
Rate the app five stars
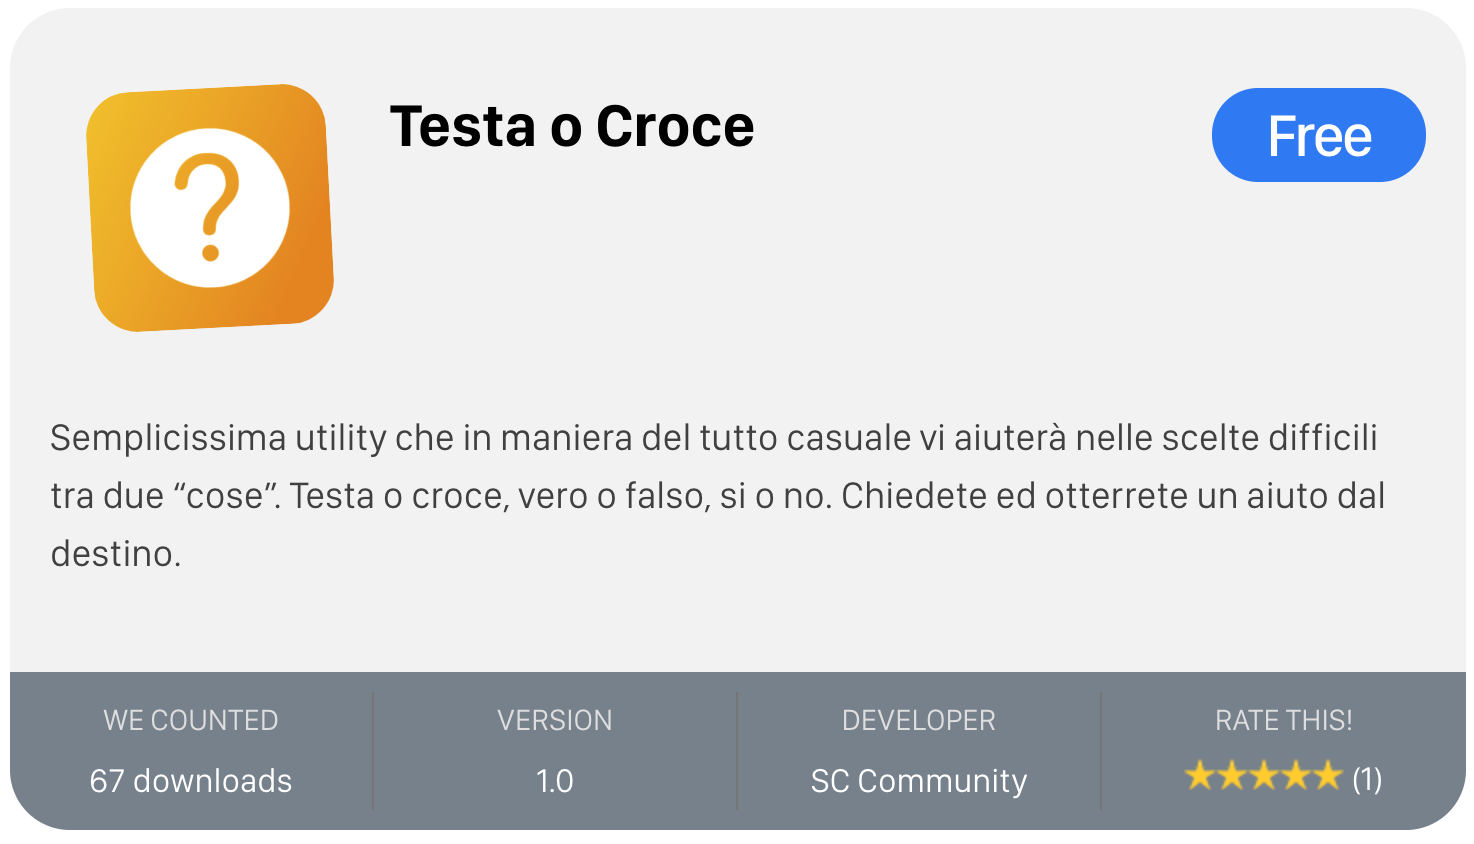1327,776
